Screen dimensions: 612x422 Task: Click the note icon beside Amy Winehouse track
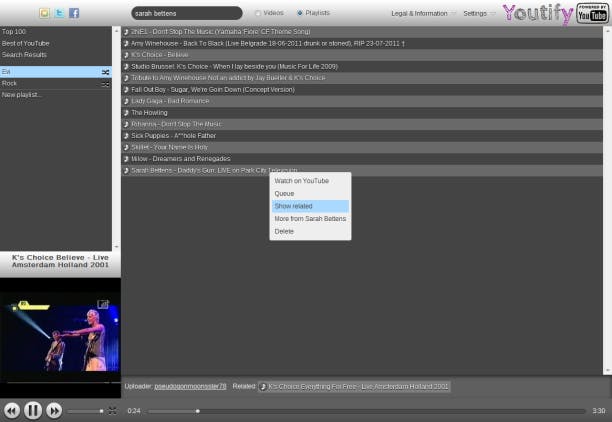coord(126,43)
